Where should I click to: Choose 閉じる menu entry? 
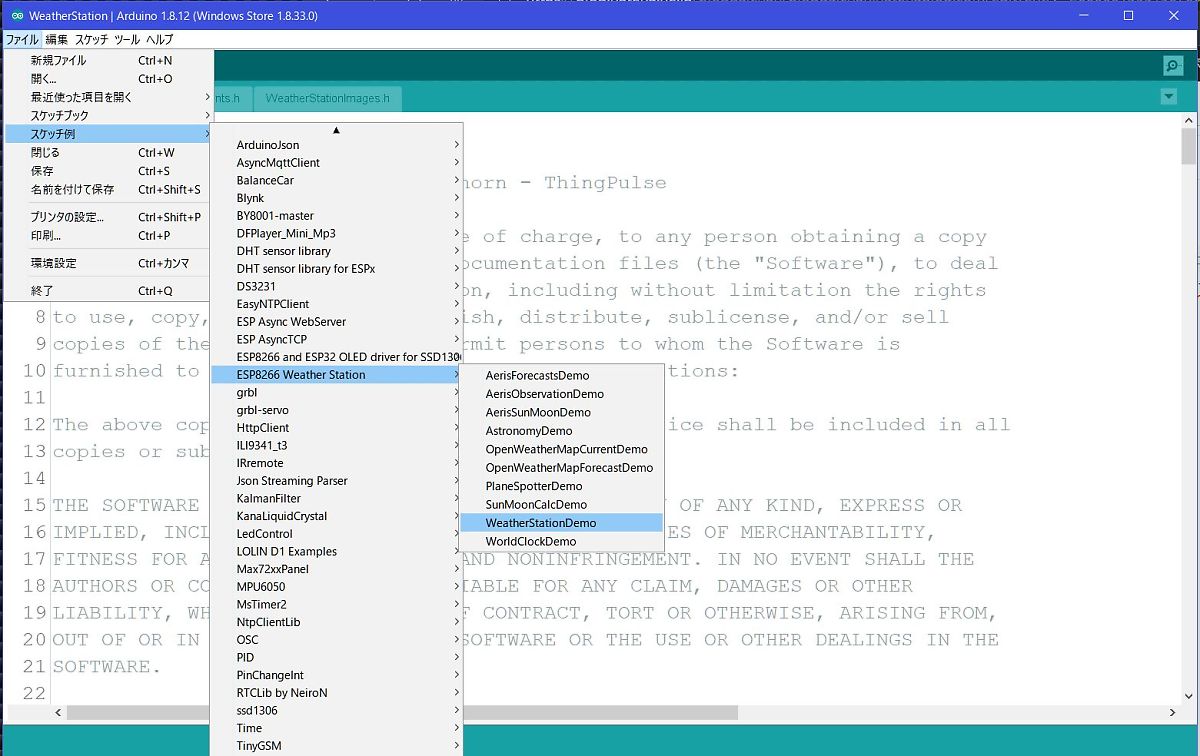pyautogui.click(x=108, y=153)
